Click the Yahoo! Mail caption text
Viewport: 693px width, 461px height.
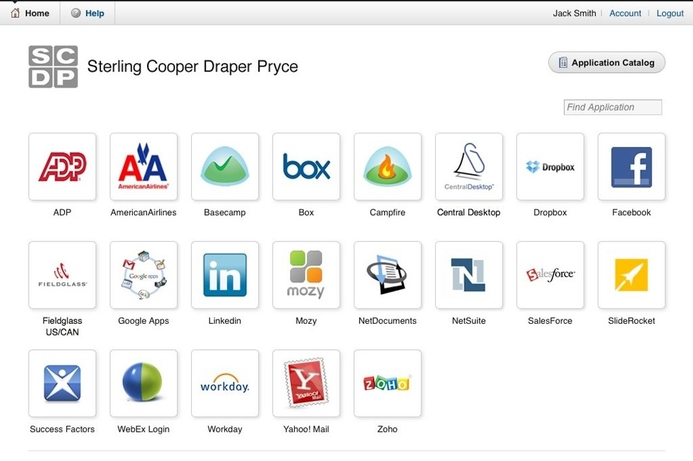click(x=306, y=429)
